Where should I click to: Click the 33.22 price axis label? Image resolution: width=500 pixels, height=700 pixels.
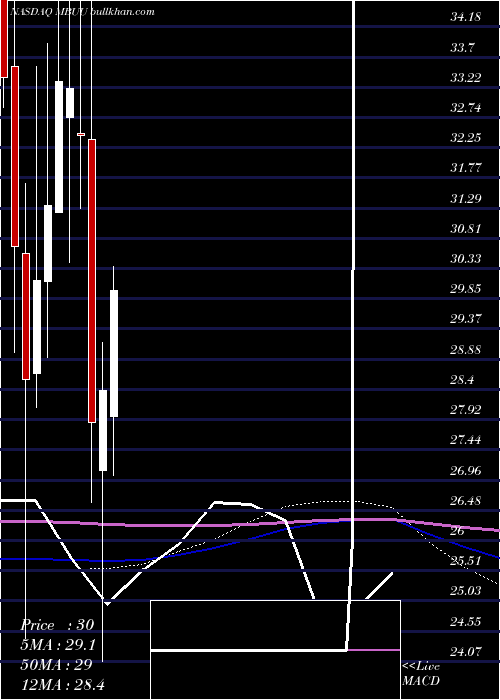pyautogui.click(x=466, y=78)
